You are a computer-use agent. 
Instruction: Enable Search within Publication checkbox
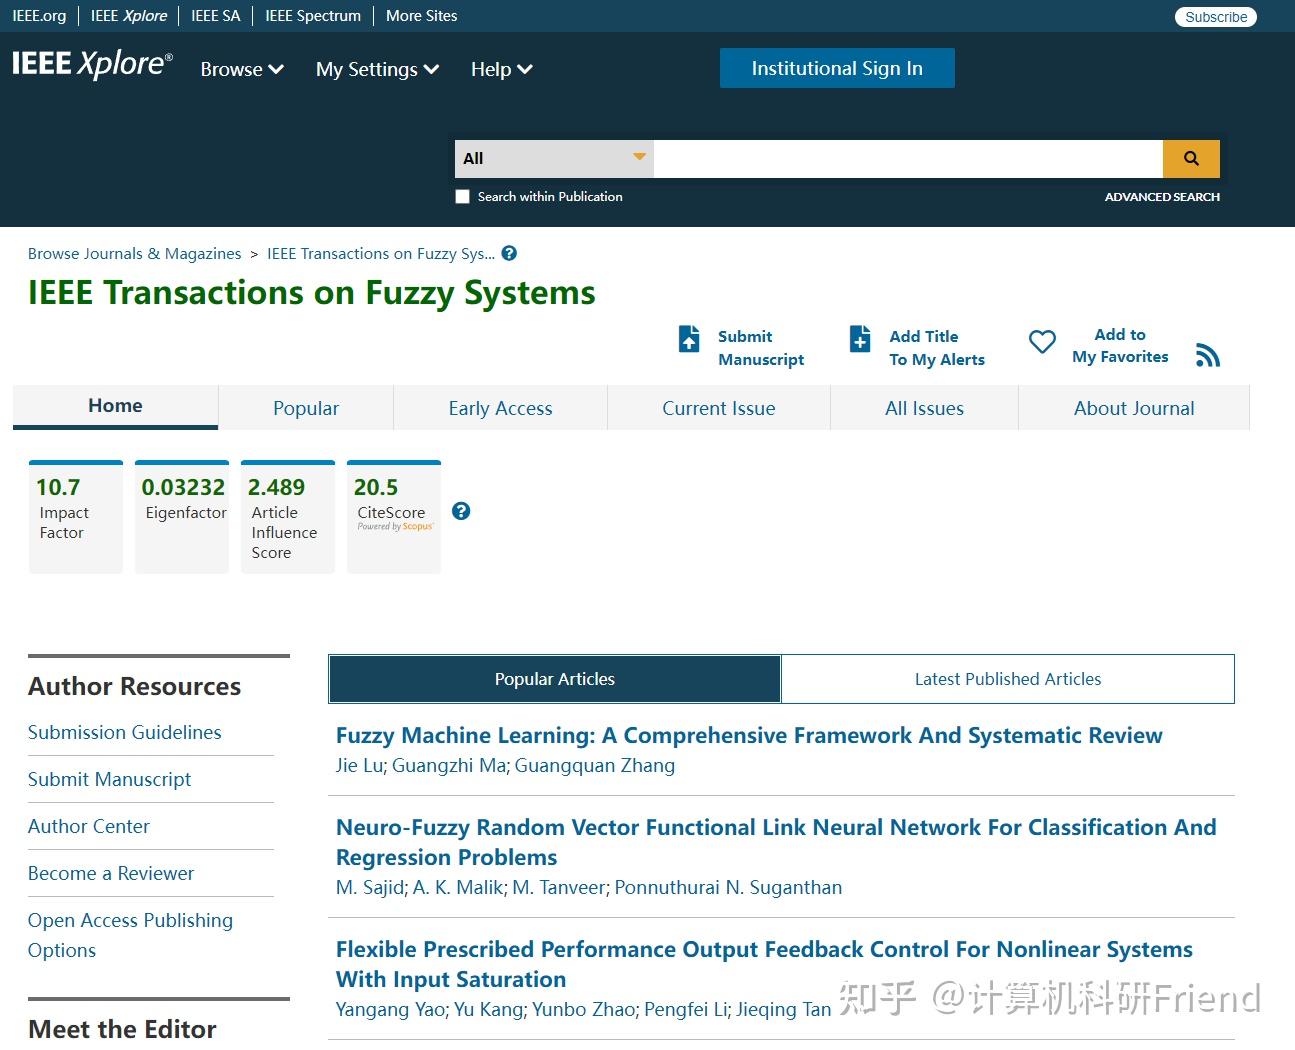coord(462,197)
